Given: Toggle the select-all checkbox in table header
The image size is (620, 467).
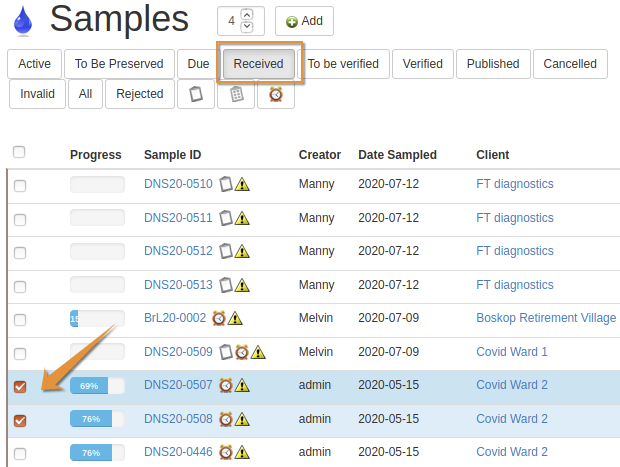Looking at the screenshot, I should 19,153.
